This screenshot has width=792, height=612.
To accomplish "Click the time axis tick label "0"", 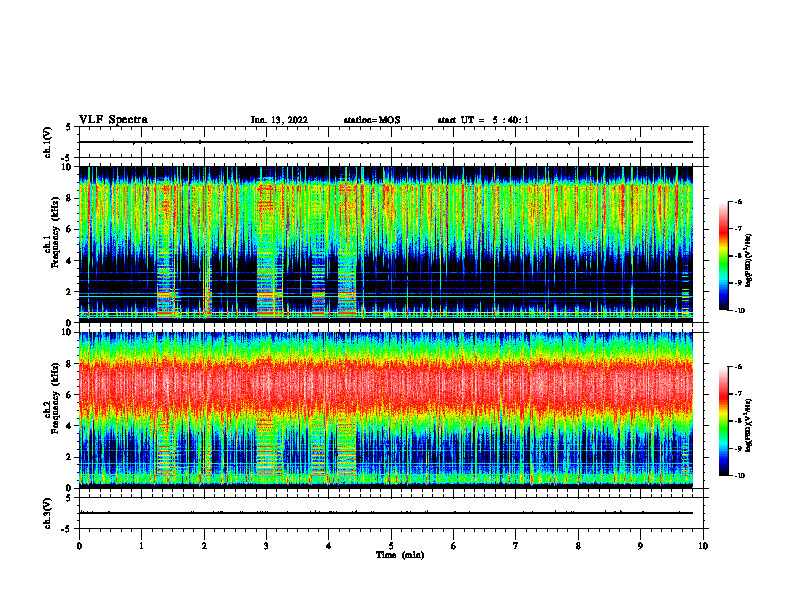I will point(79,546).
